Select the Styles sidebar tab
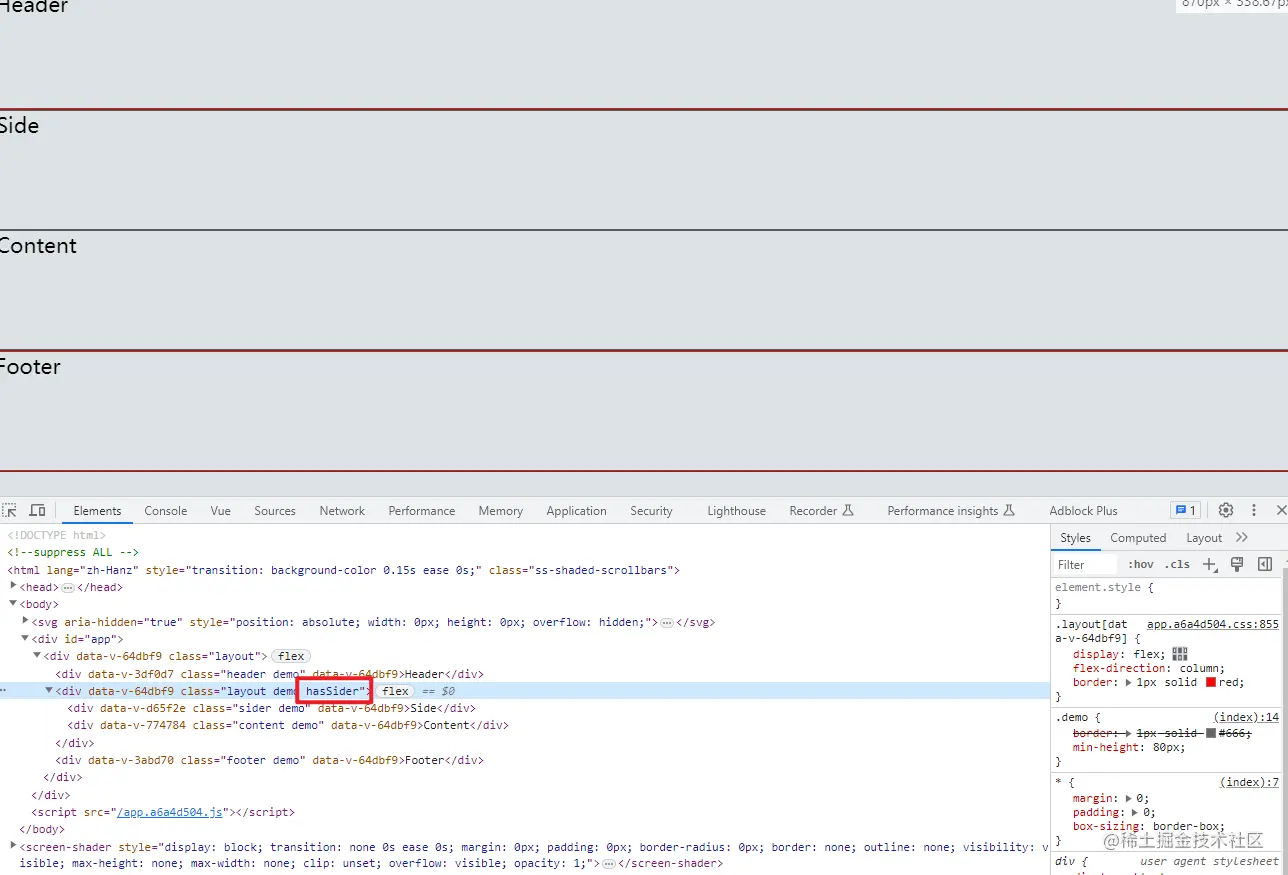The width and height of the screenshot is (1288, 875). (1076, 537)
